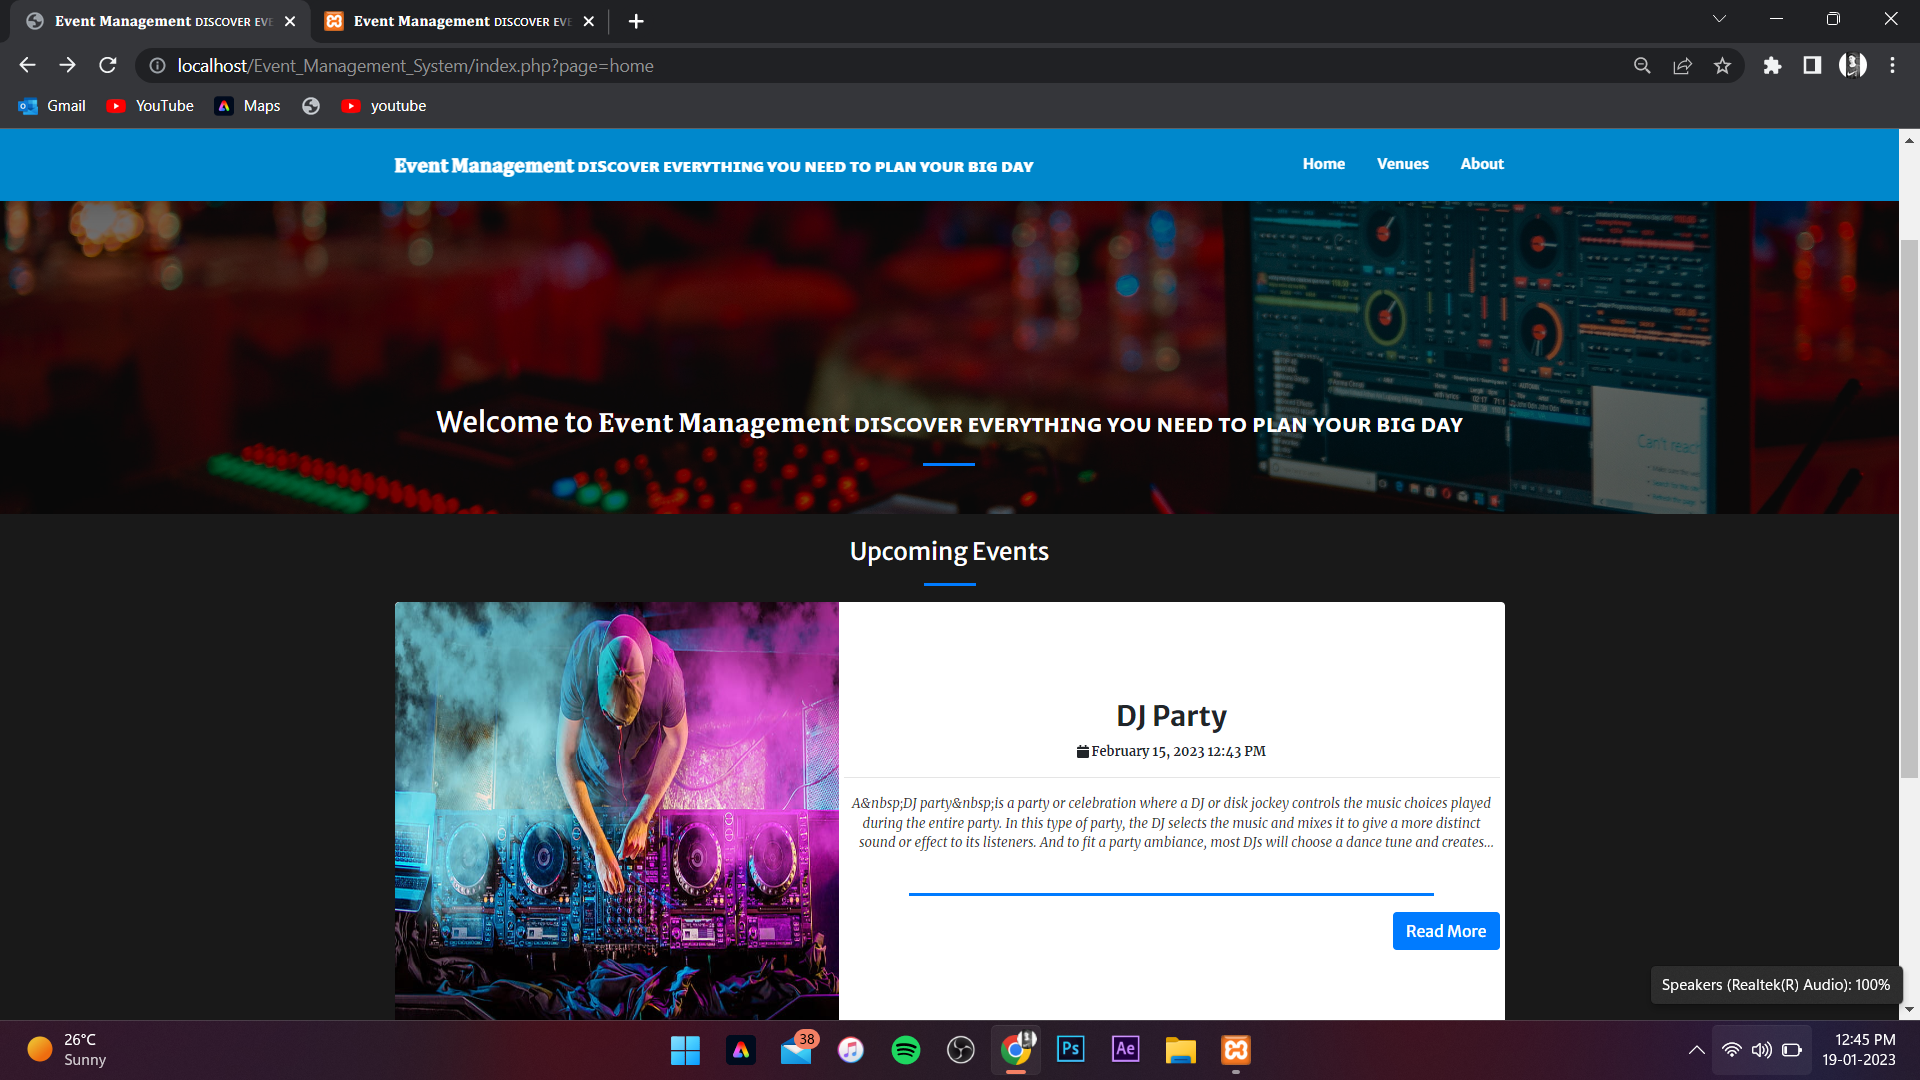This screenshot has width=1920, height=1080.
Task: Open the Extensions puzzle icon
Action: click(1772, 65)
